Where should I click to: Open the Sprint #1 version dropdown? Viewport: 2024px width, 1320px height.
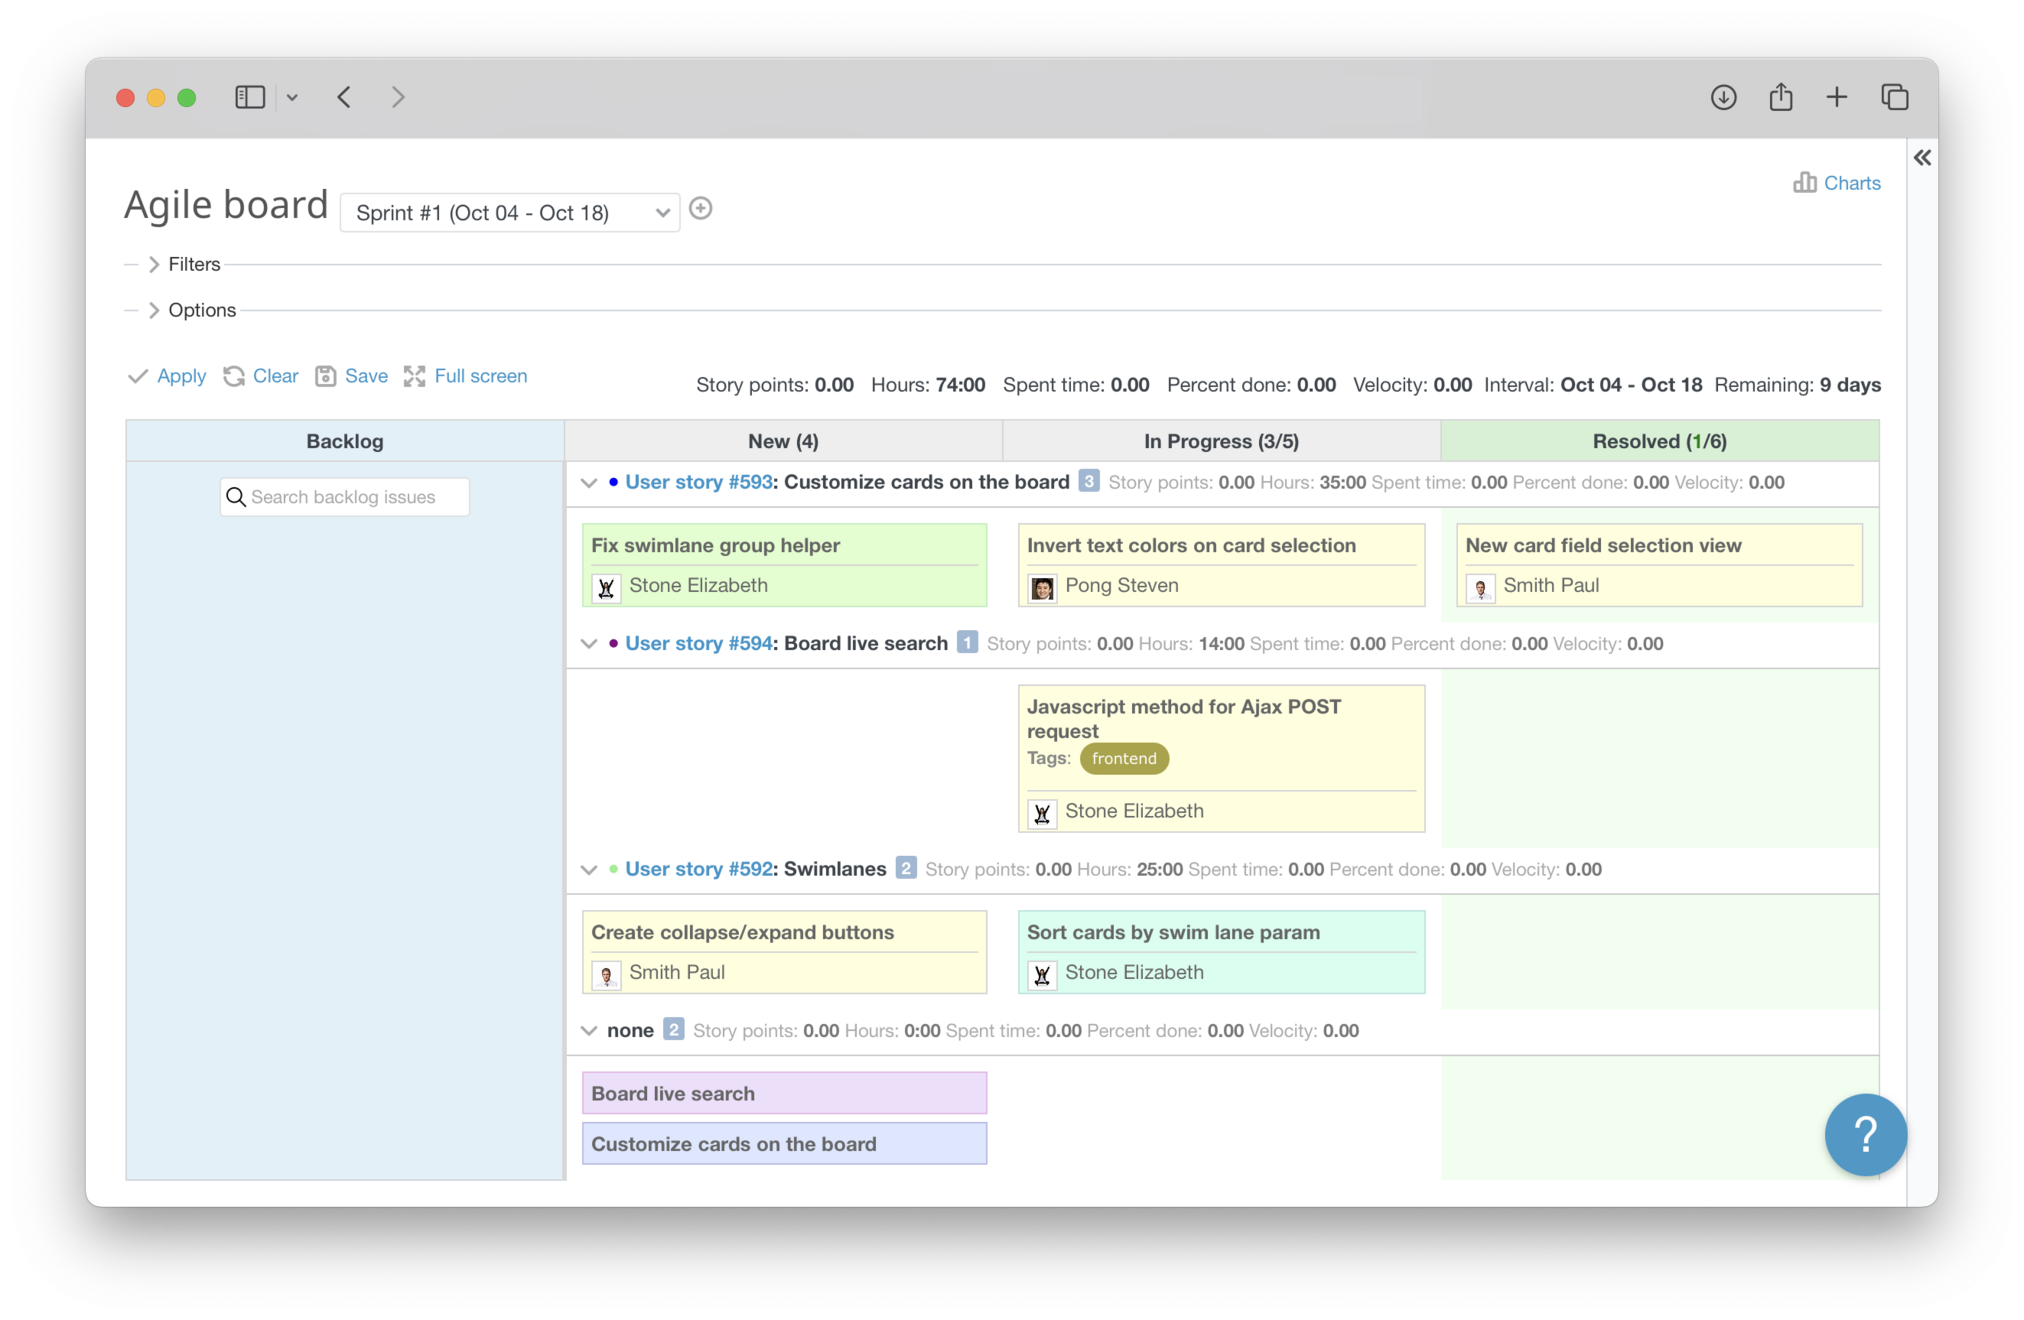(510, 213)
